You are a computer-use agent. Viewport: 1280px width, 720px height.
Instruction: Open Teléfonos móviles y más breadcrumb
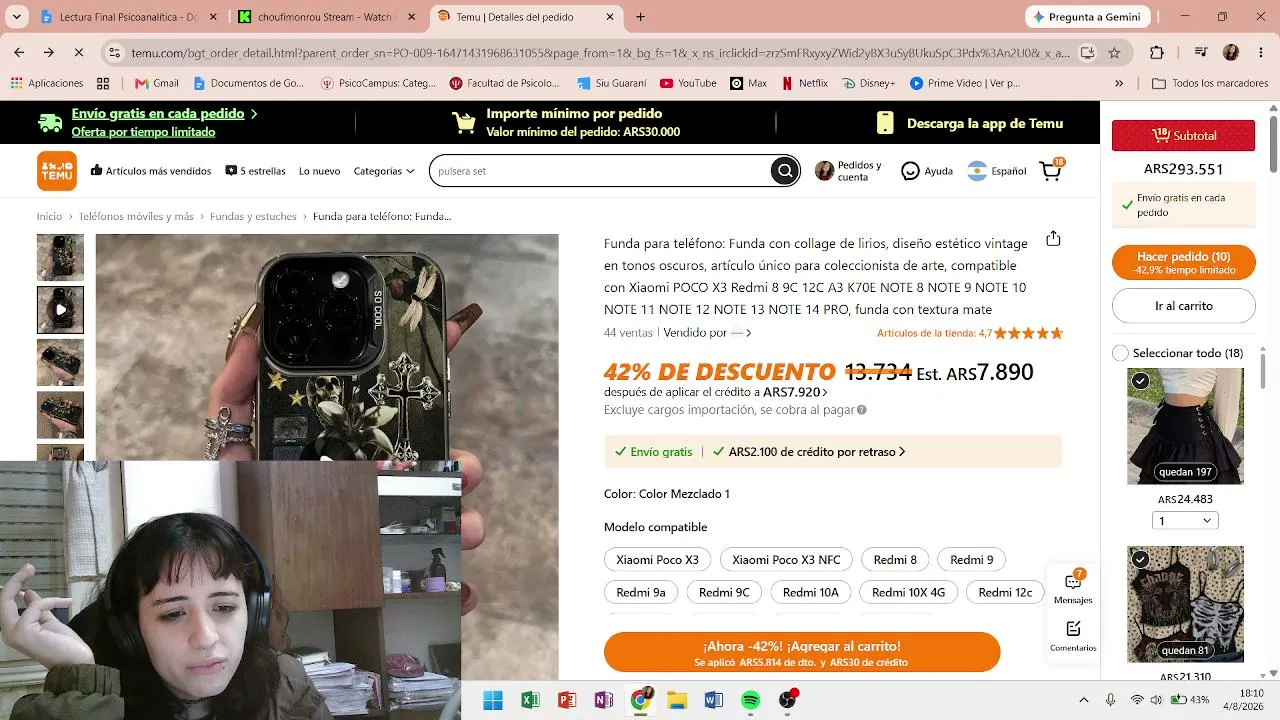point(136,216)
